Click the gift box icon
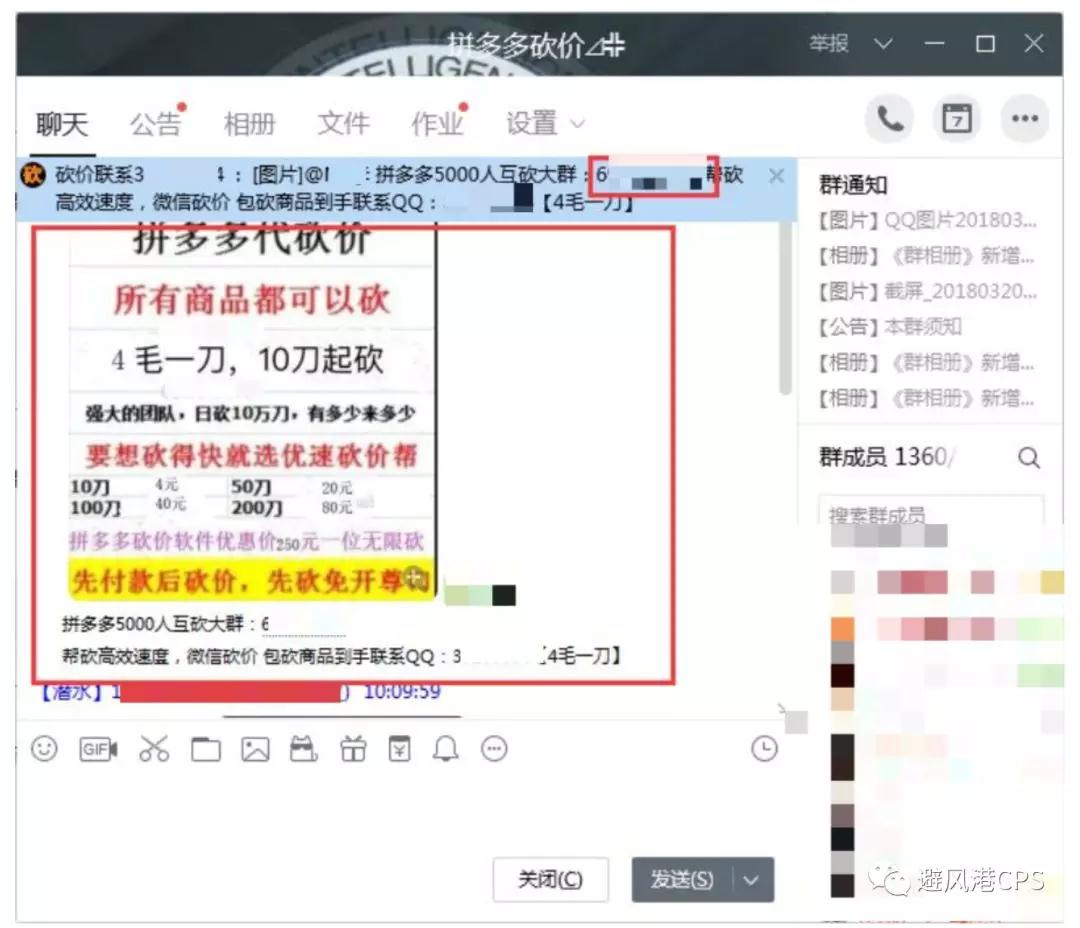The image size is (1080, 928). tap(353, 748)
